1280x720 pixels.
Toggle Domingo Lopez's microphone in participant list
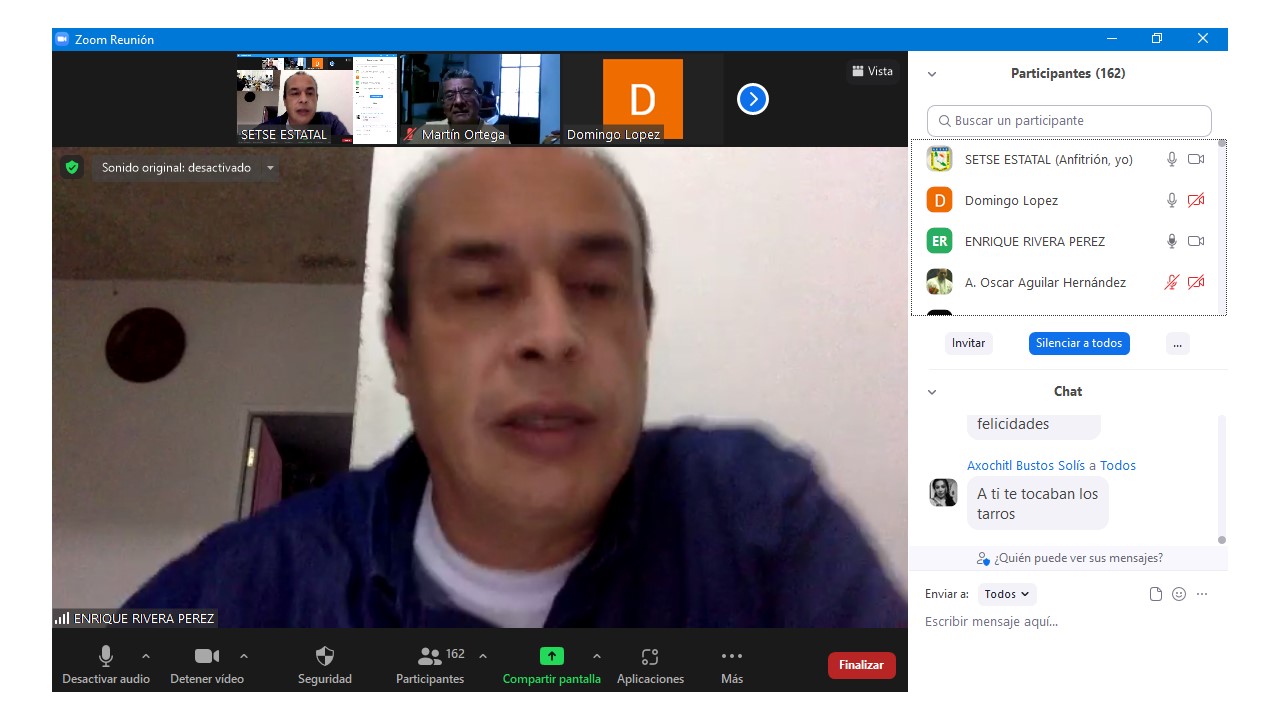point(1172,200)
